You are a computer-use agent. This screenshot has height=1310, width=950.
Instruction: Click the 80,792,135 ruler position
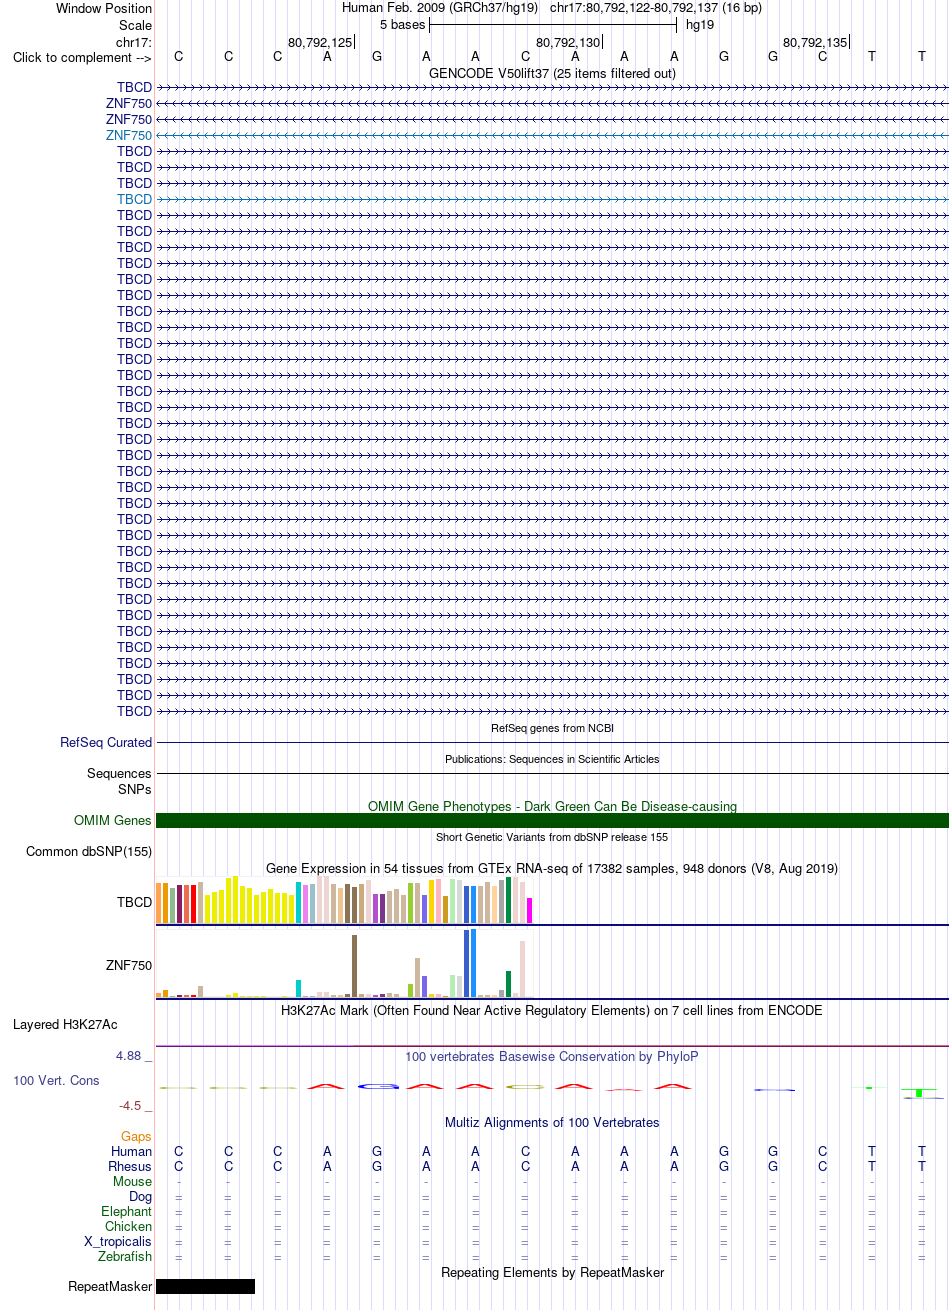pos(815,42)
